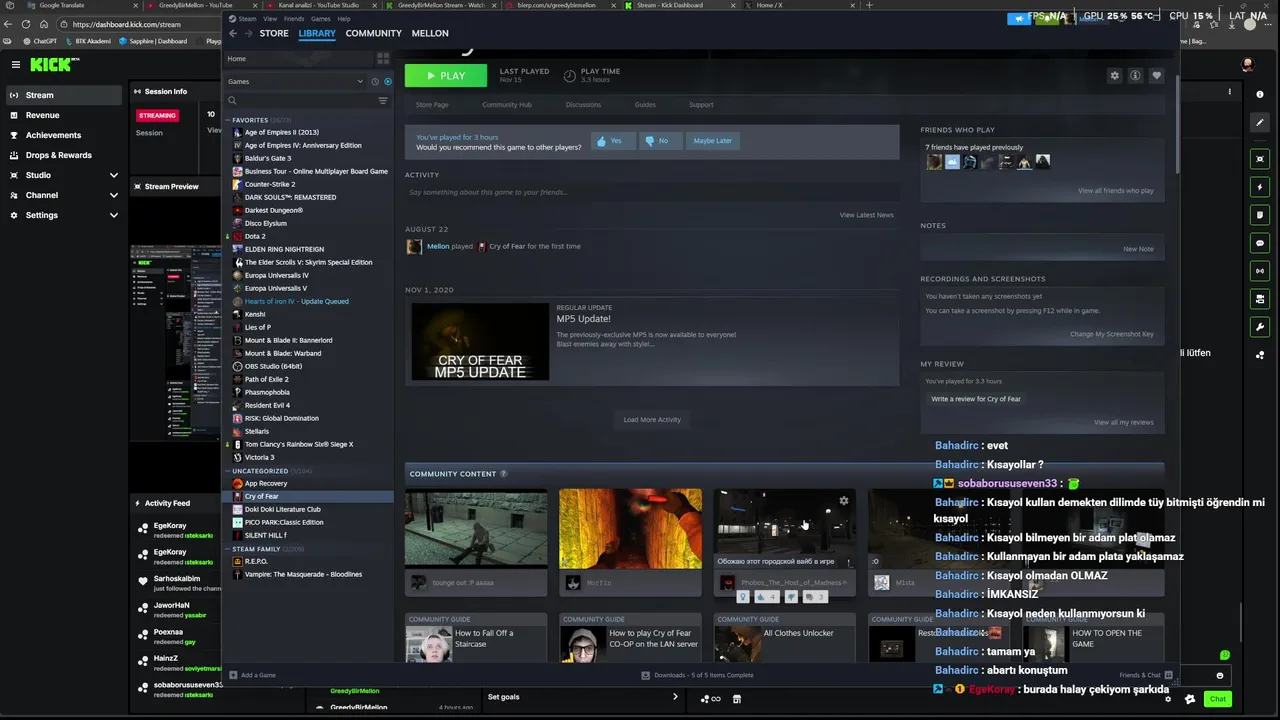Open the MELLON profile tab

coord(430,33)
